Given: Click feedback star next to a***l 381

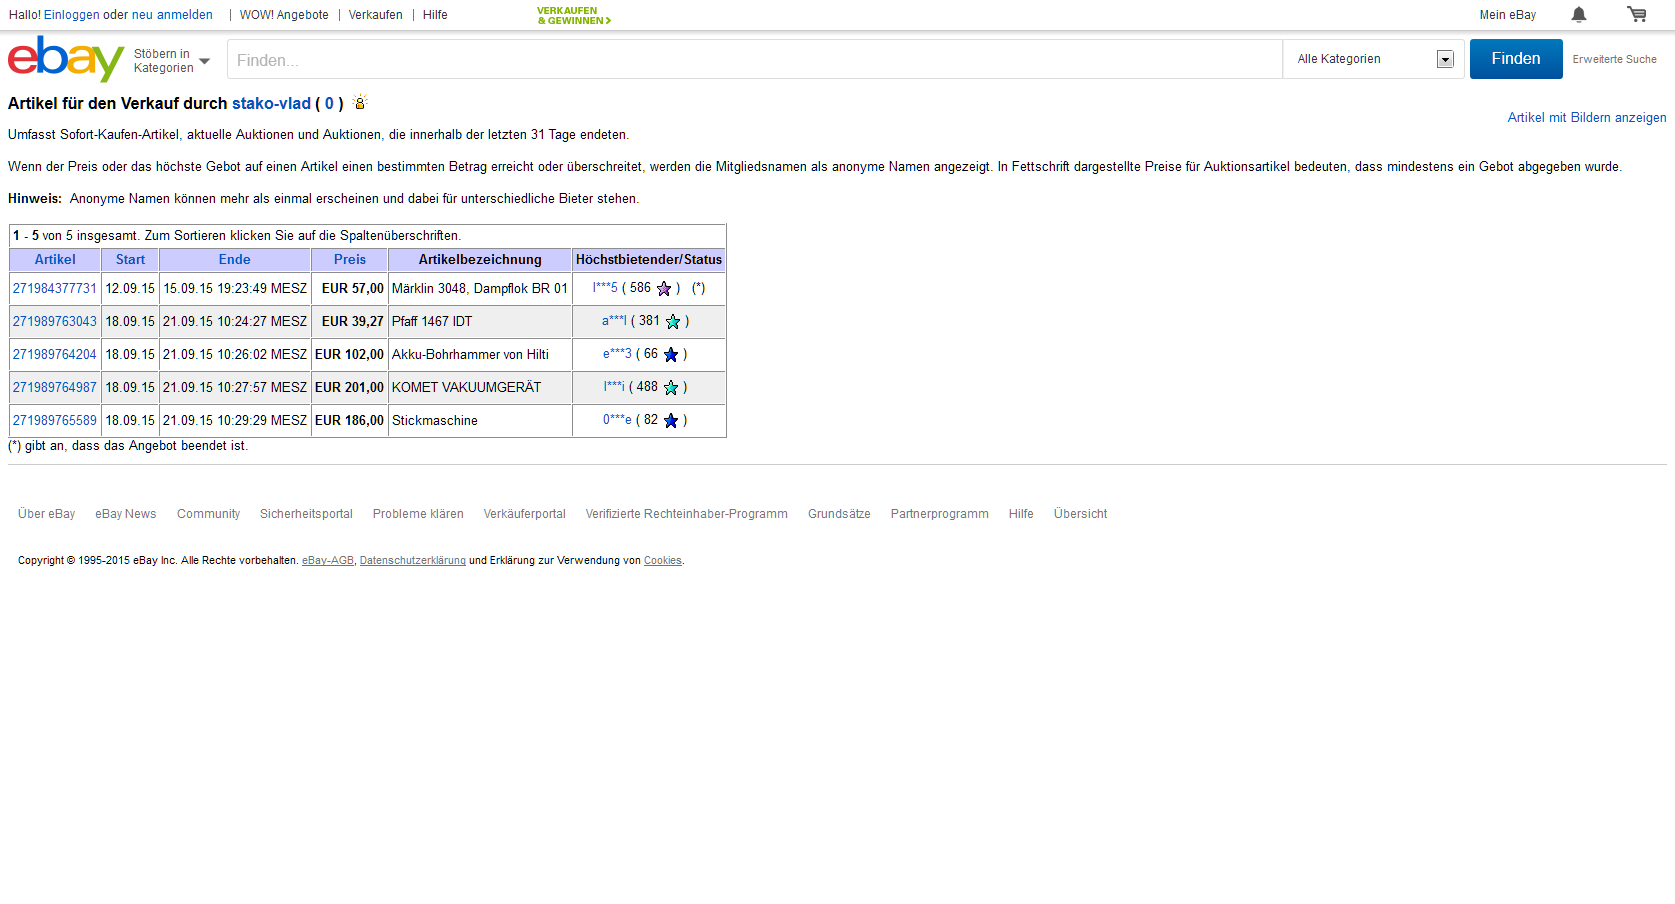Looking at the screenshot, I should tap(673, 322).
